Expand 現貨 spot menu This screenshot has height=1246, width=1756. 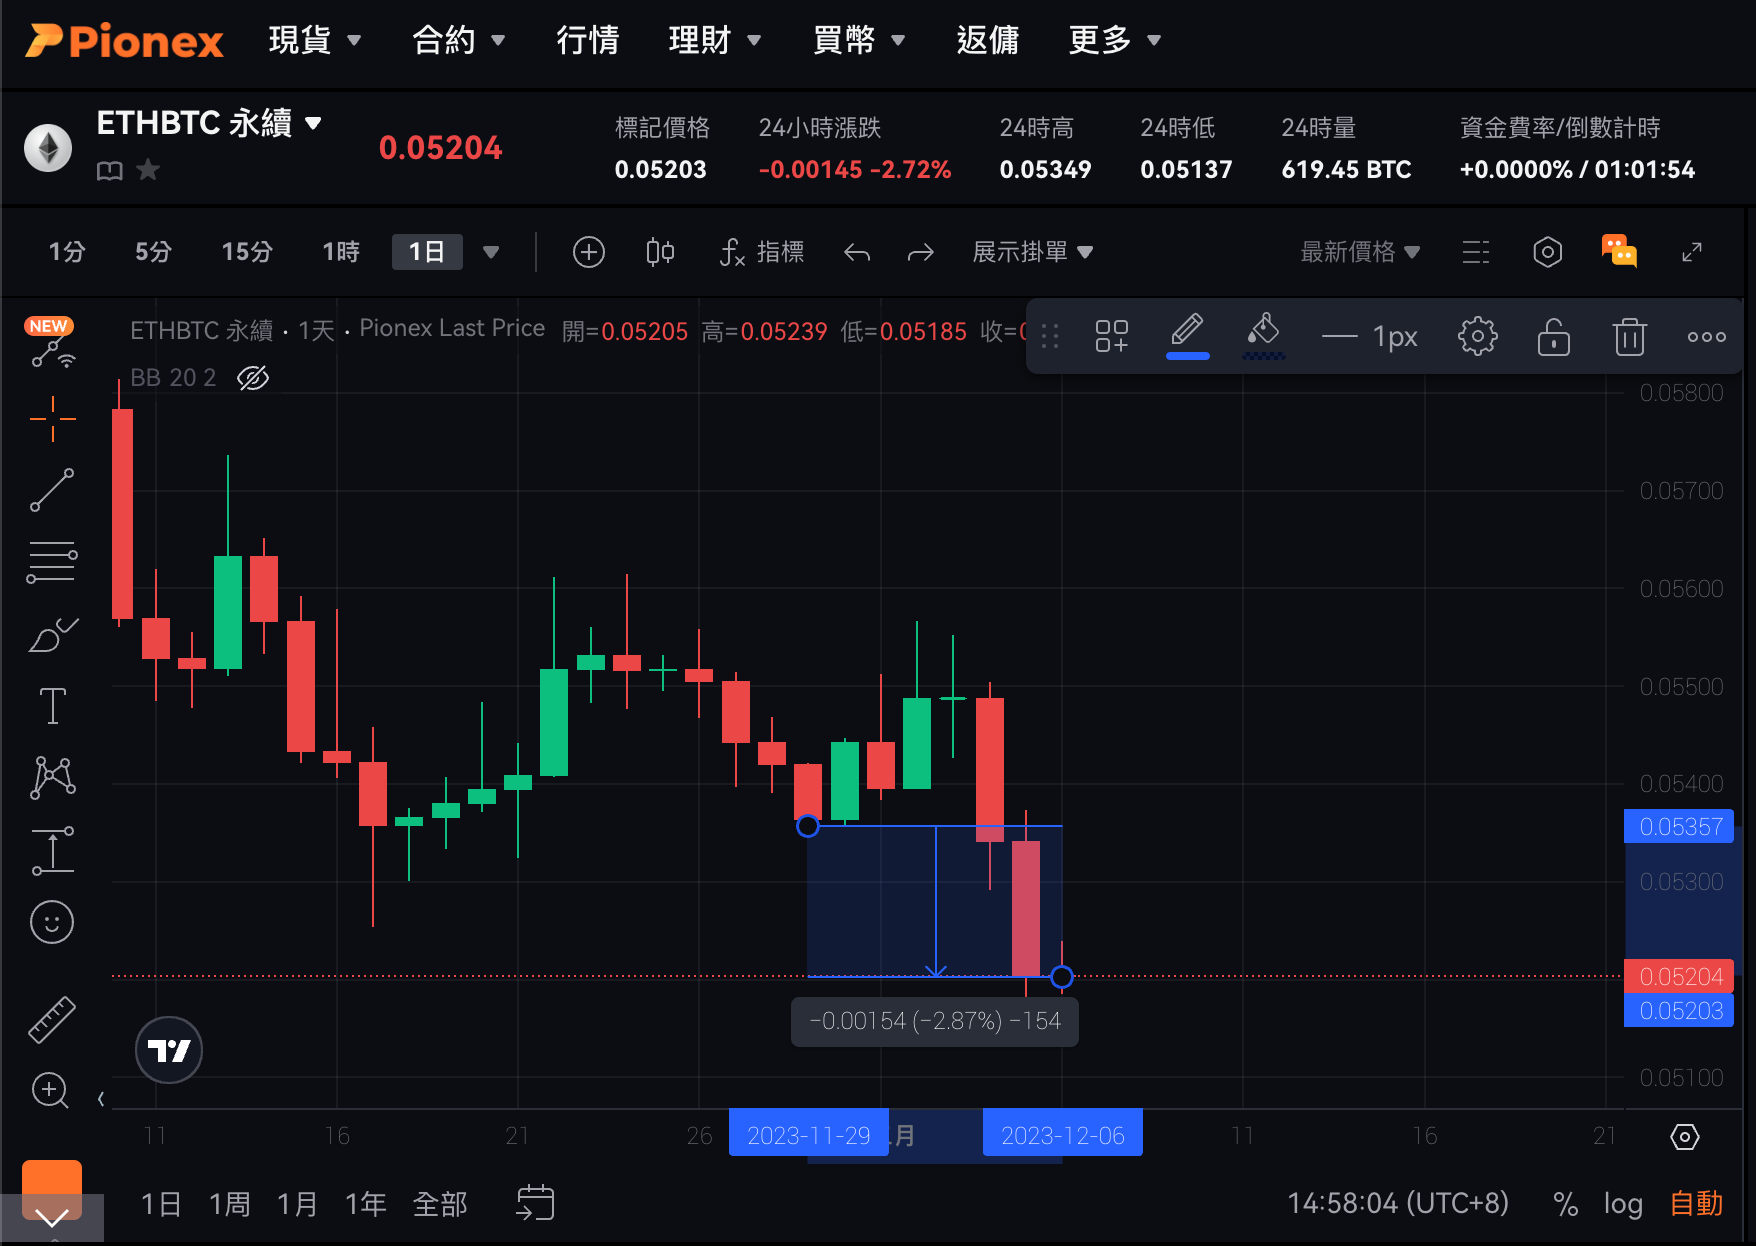point(315,40)
